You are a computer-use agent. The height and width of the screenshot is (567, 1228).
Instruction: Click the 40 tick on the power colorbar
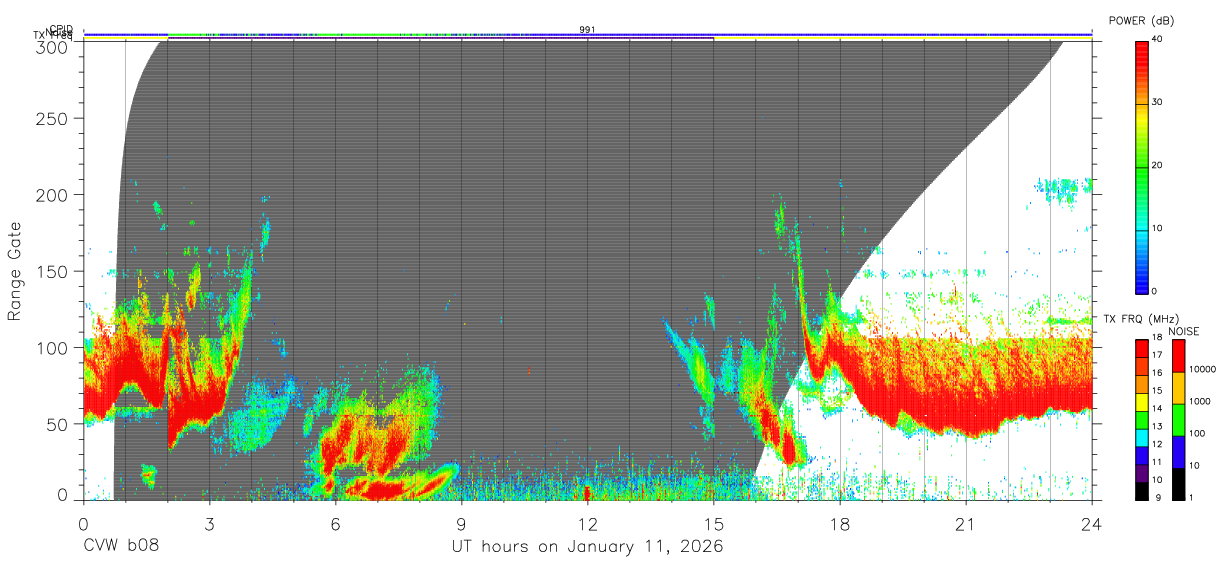(x=1158, y=39)
